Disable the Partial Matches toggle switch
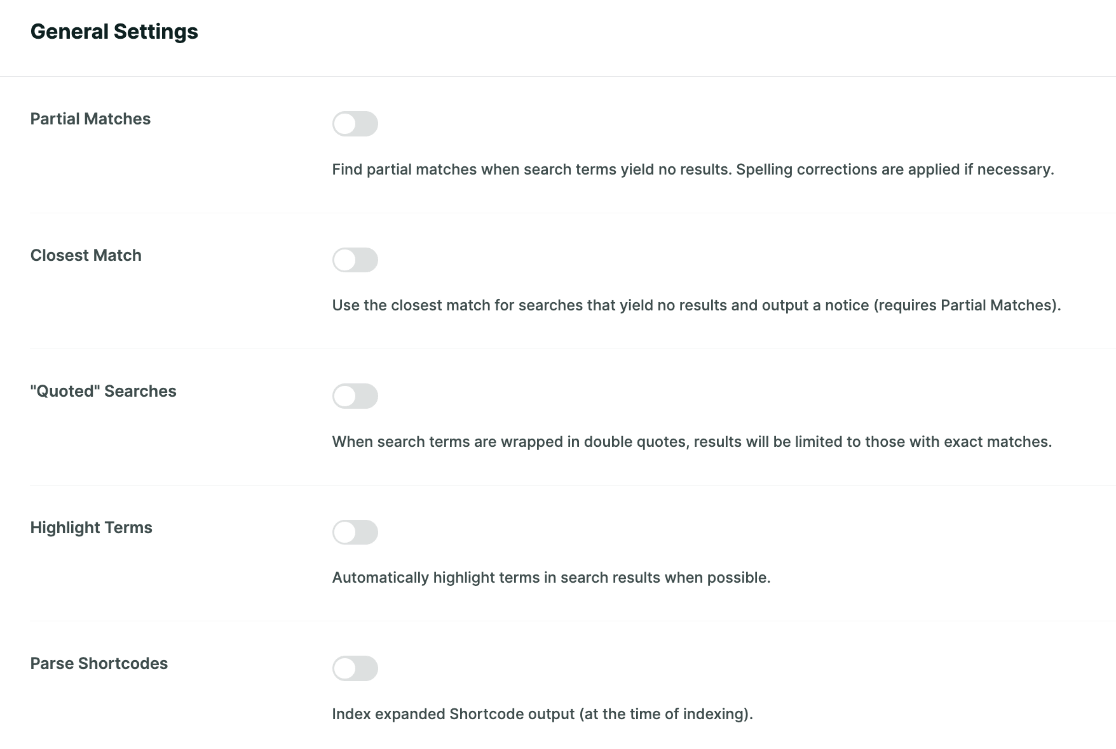Image resolution: width=1116 pixels, height=749 pixels. (x=355, y=123)
